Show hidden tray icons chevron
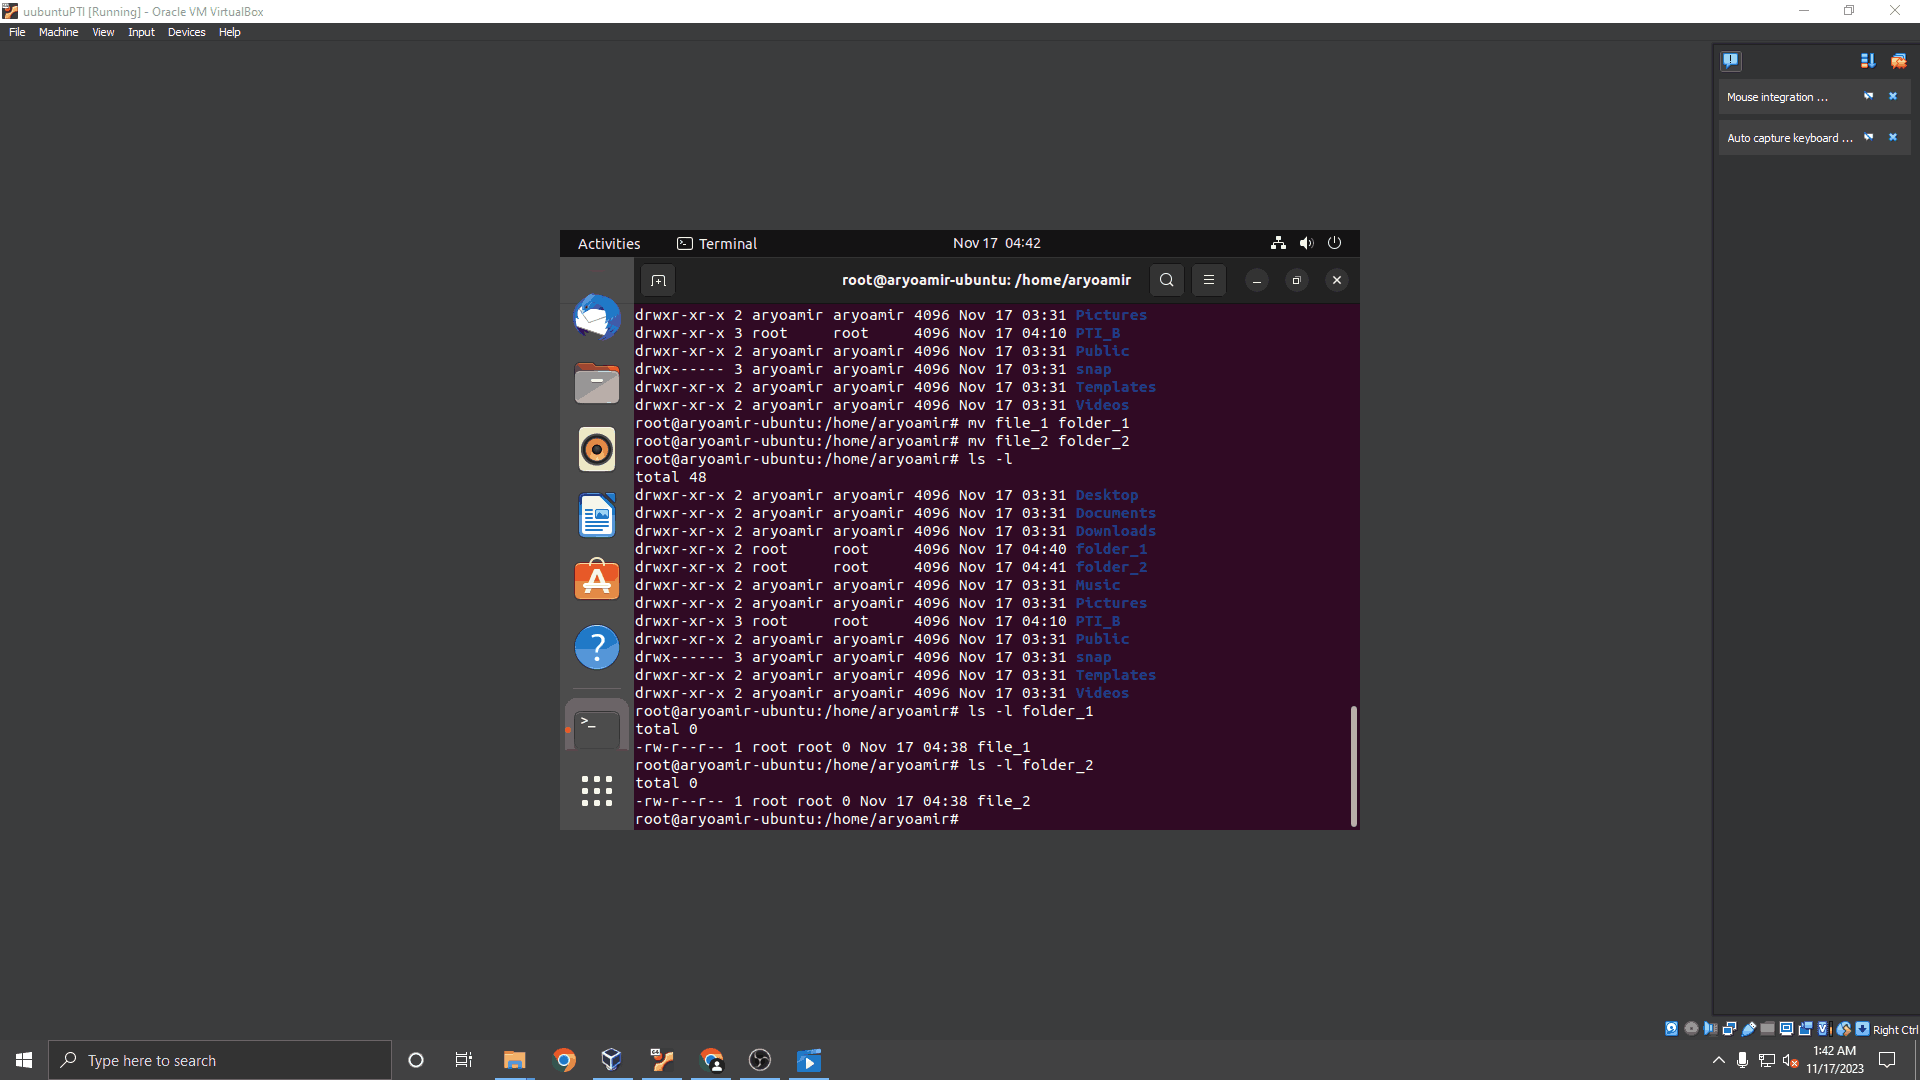1920x1080 pixels. [1718, 1060]
